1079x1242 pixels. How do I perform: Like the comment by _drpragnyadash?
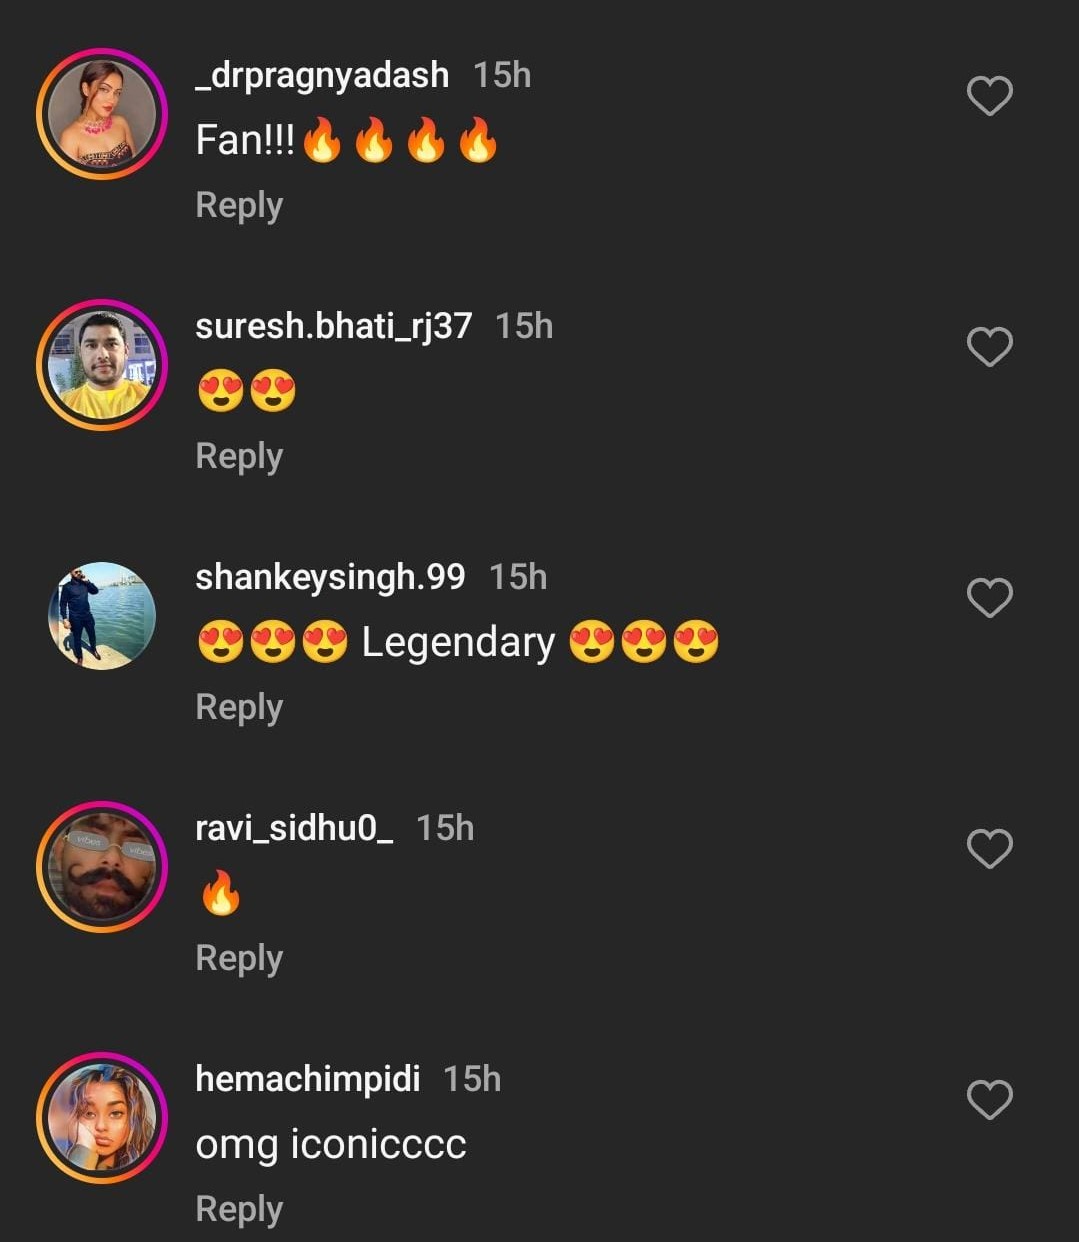[x=989, y=96]
